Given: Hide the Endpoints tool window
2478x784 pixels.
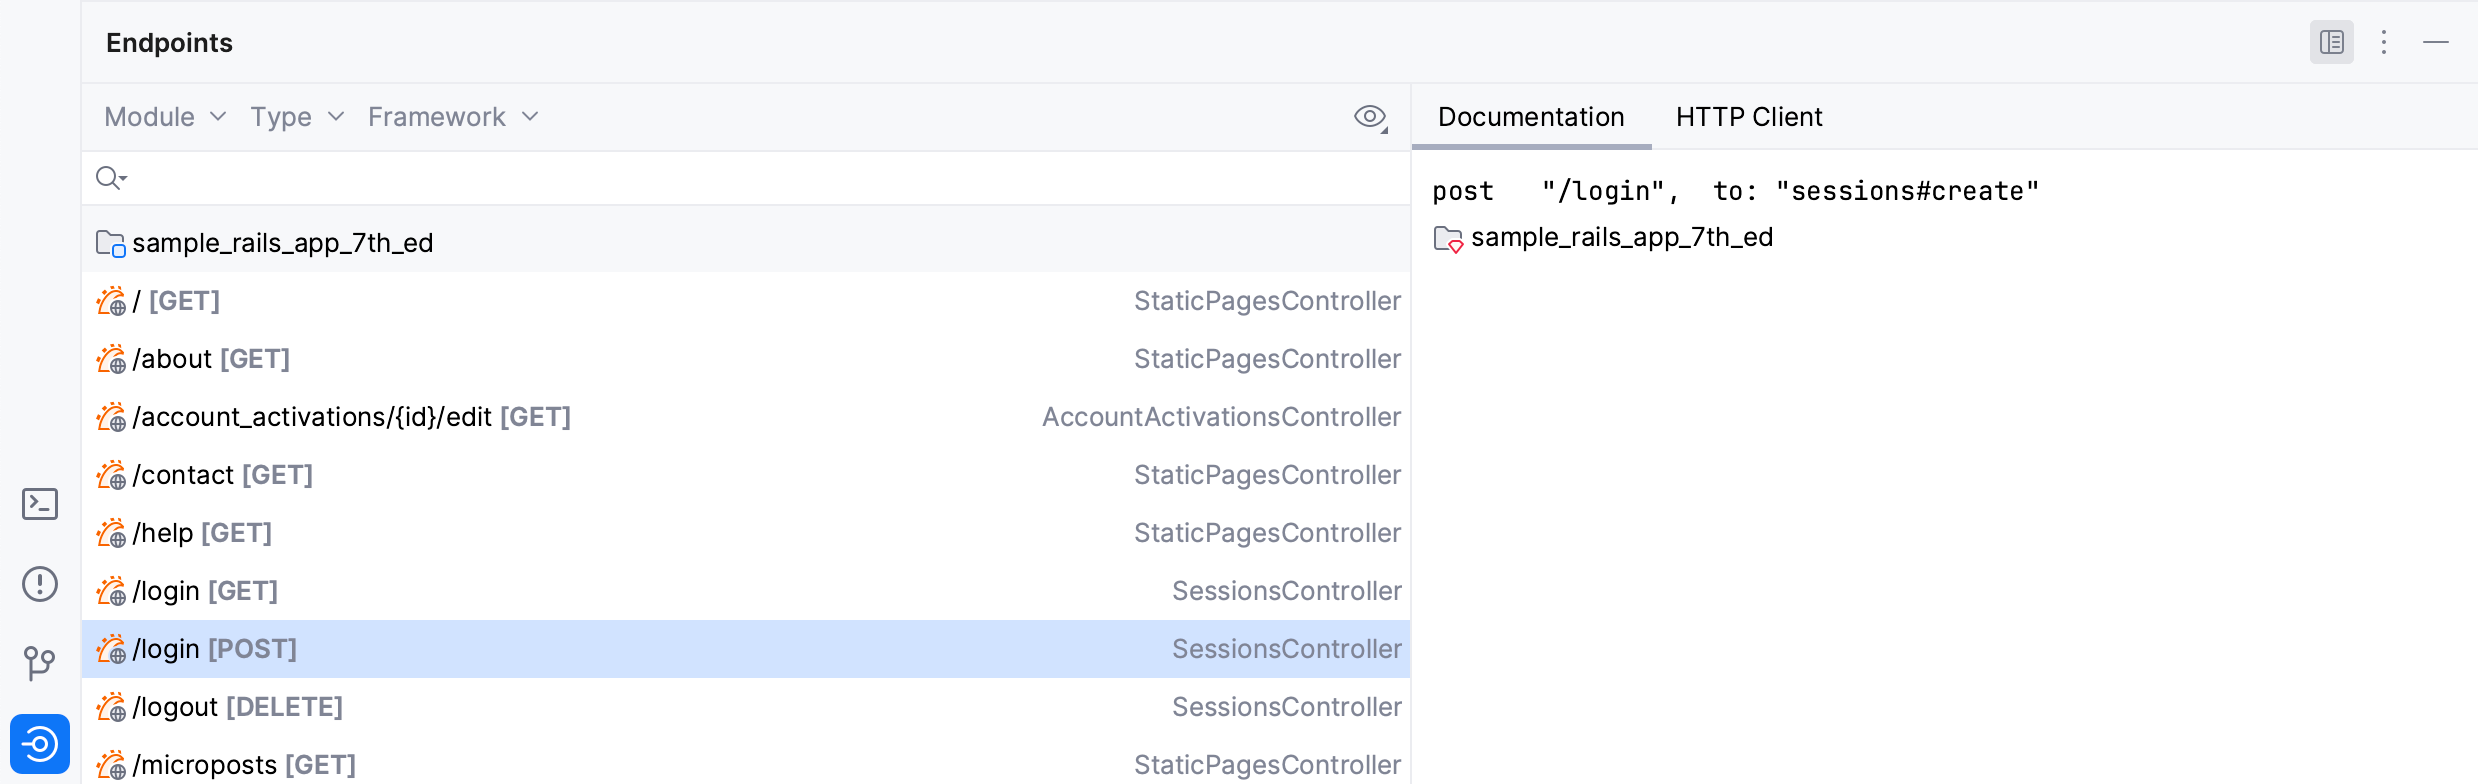Looking at the screenshot, I should click(2436, 42).
